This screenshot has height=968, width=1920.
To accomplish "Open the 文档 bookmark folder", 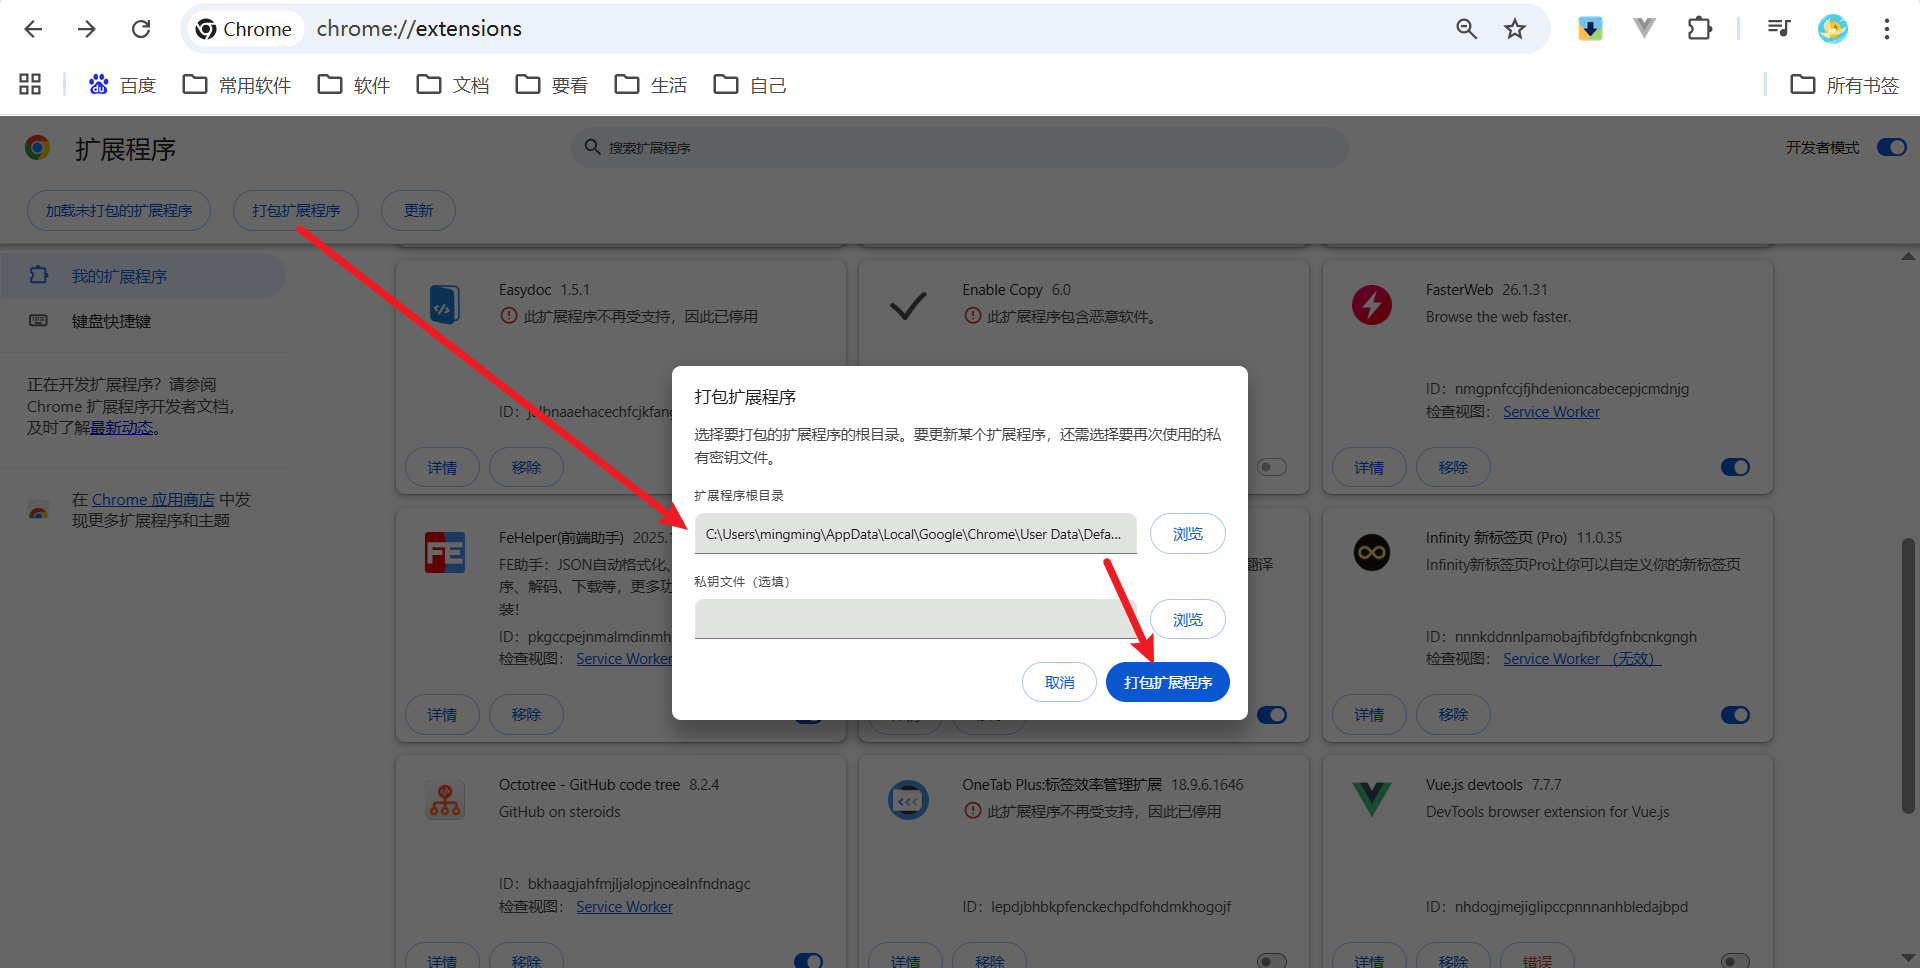I will (453, 85).
